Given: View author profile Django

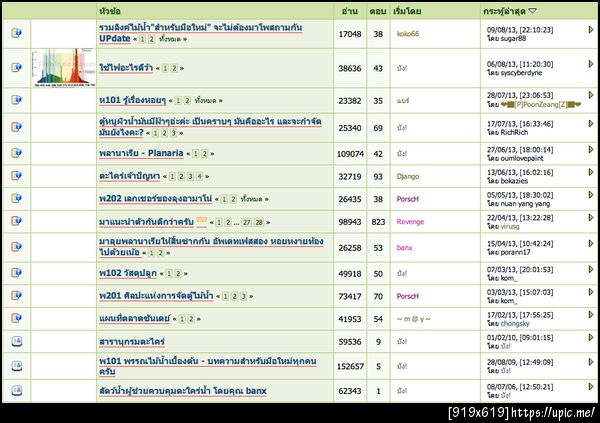Looking at the screenshot, I should tap(408, 176).
